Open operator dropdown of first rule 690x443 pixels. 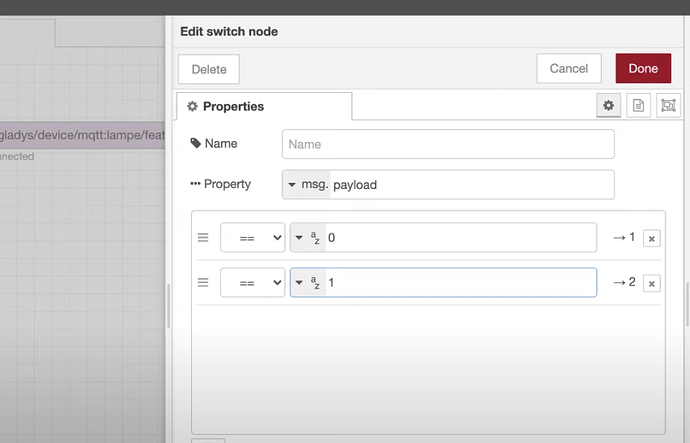253,238
